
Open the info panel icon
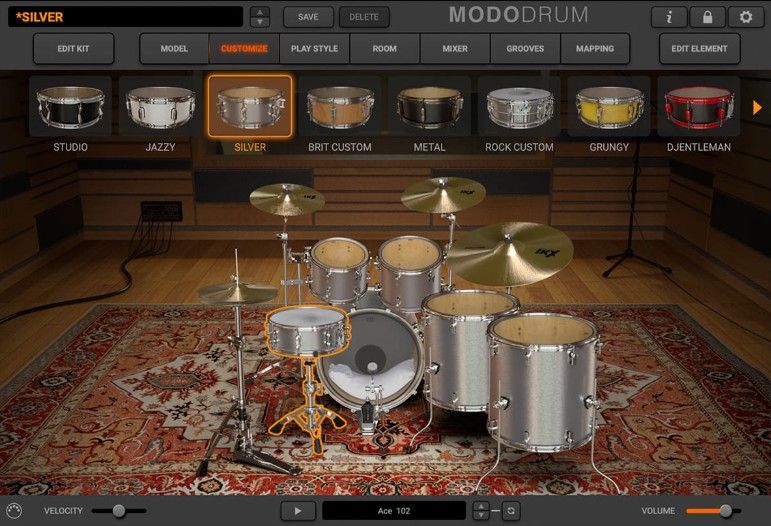click(x=668, y=17)
